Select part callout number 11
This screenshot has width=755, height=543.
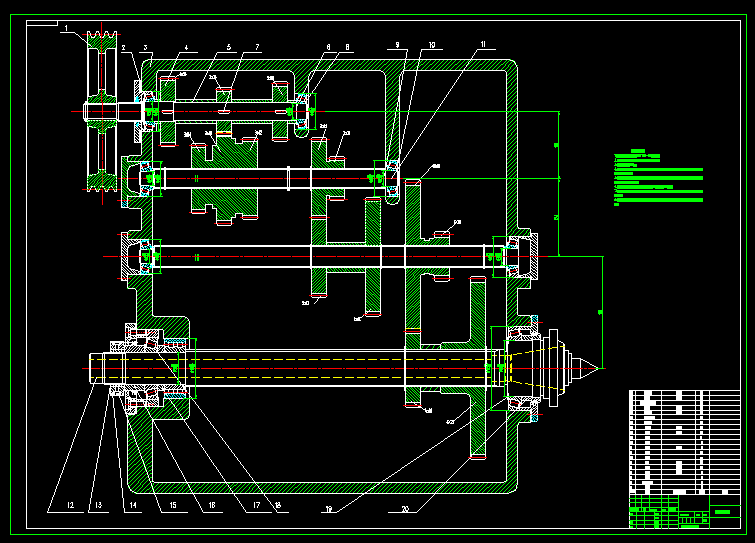point(483,44)
